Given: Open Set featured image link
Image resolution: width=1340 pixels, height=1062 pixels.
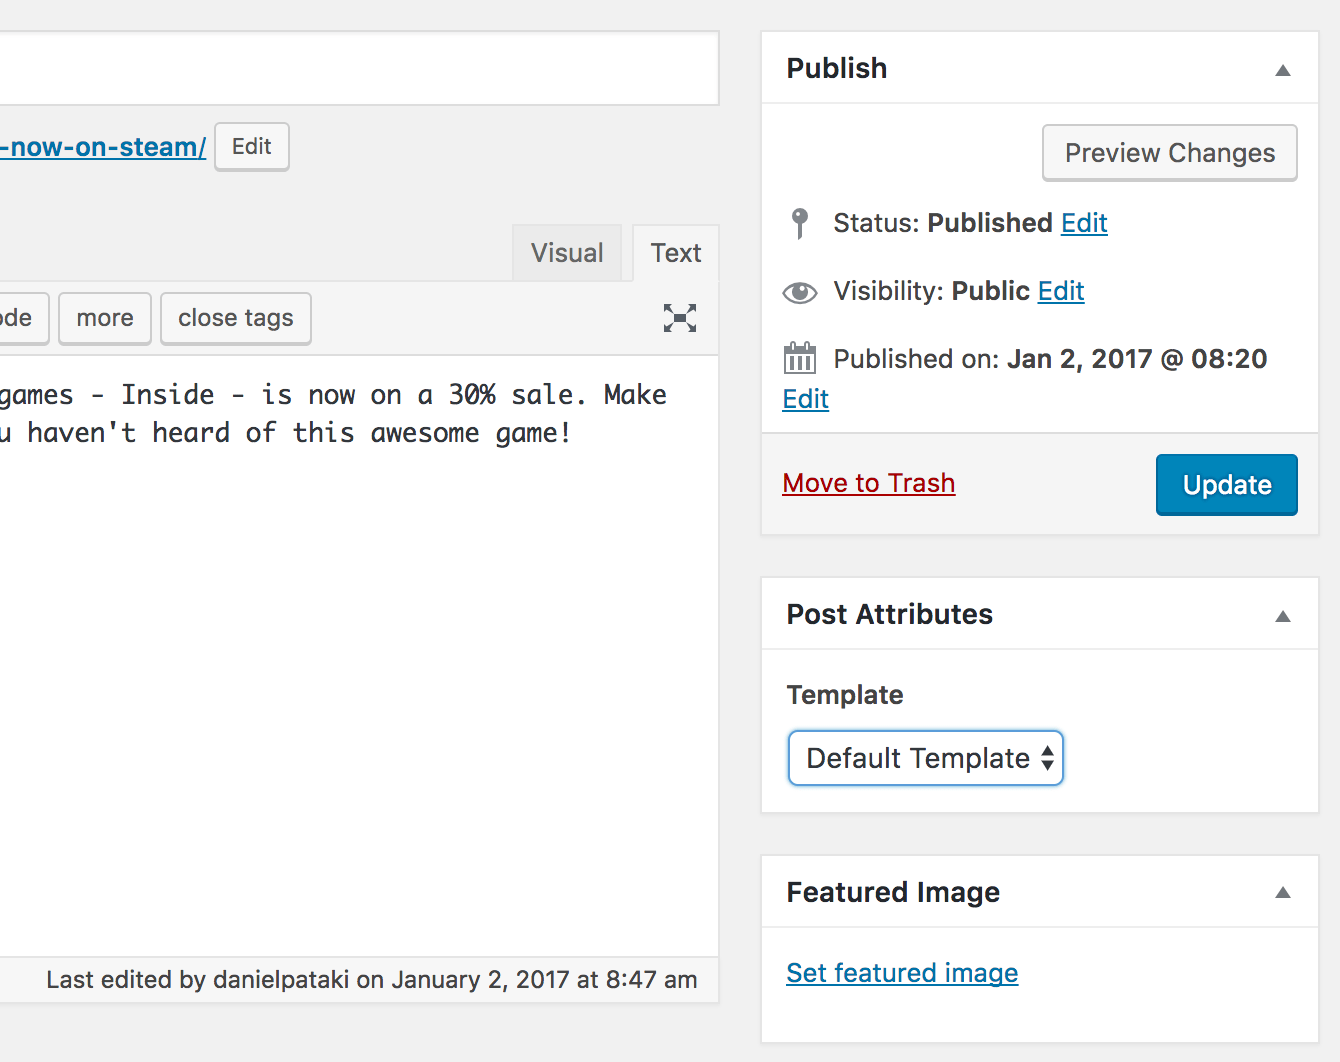Looking at the screenshot, I should pyautogui.click(x=902, y=973).
